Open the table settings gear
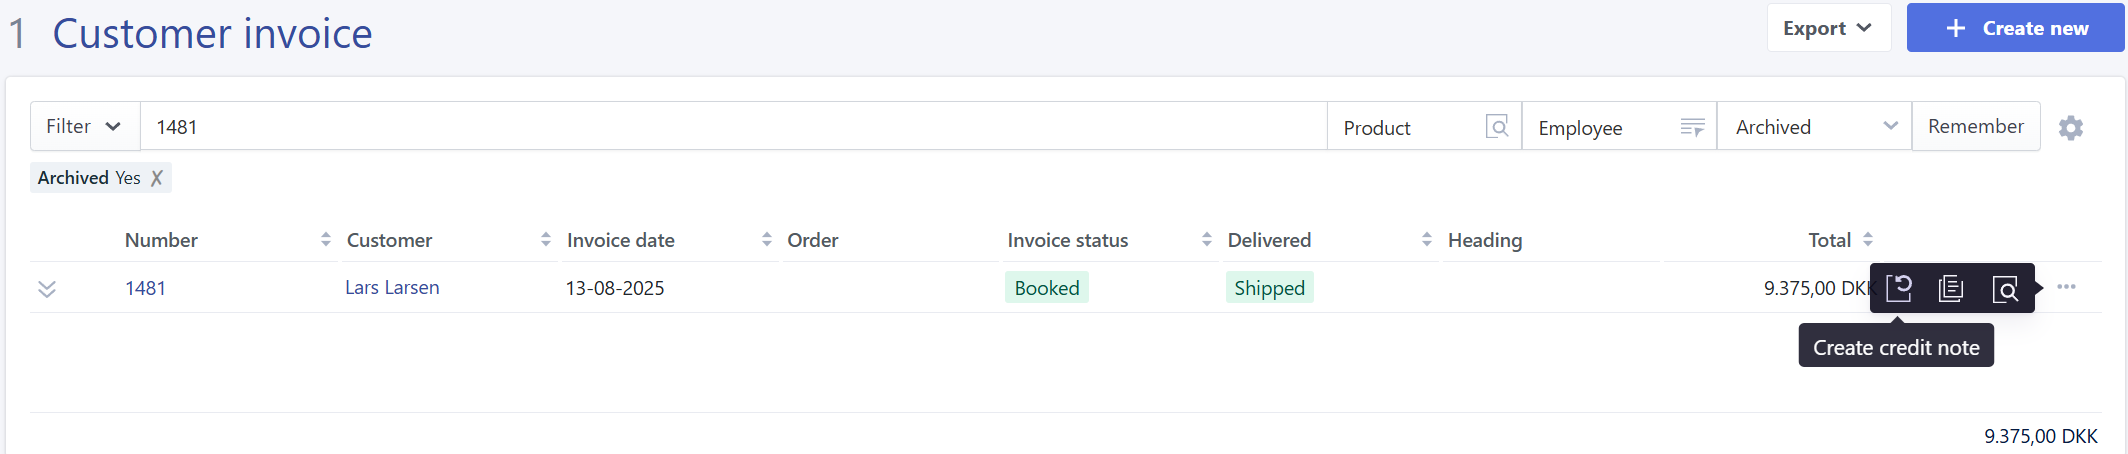The height and width of the screenshot is (454, 2128). click(2071, 128)
